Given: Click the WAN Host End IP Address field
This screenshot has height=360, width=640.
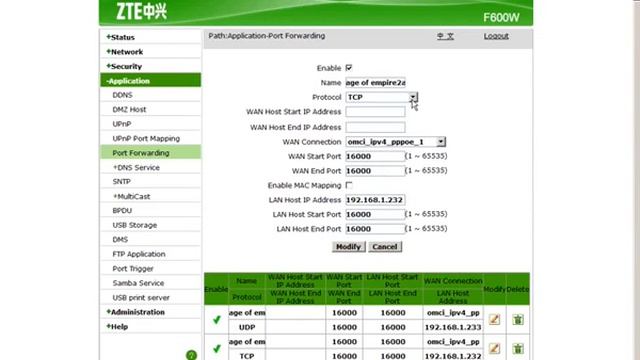Looking at the screenshot, I should (x=376, y=127).
